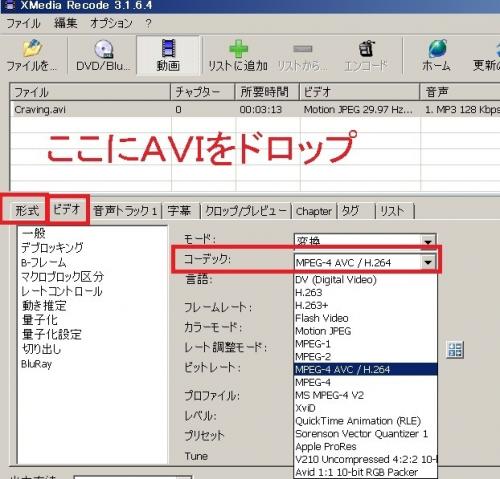Choose Motion JPEG codec option
This screenshot has height=479, width=500.
pyautogui.click(x=365, y=331)
